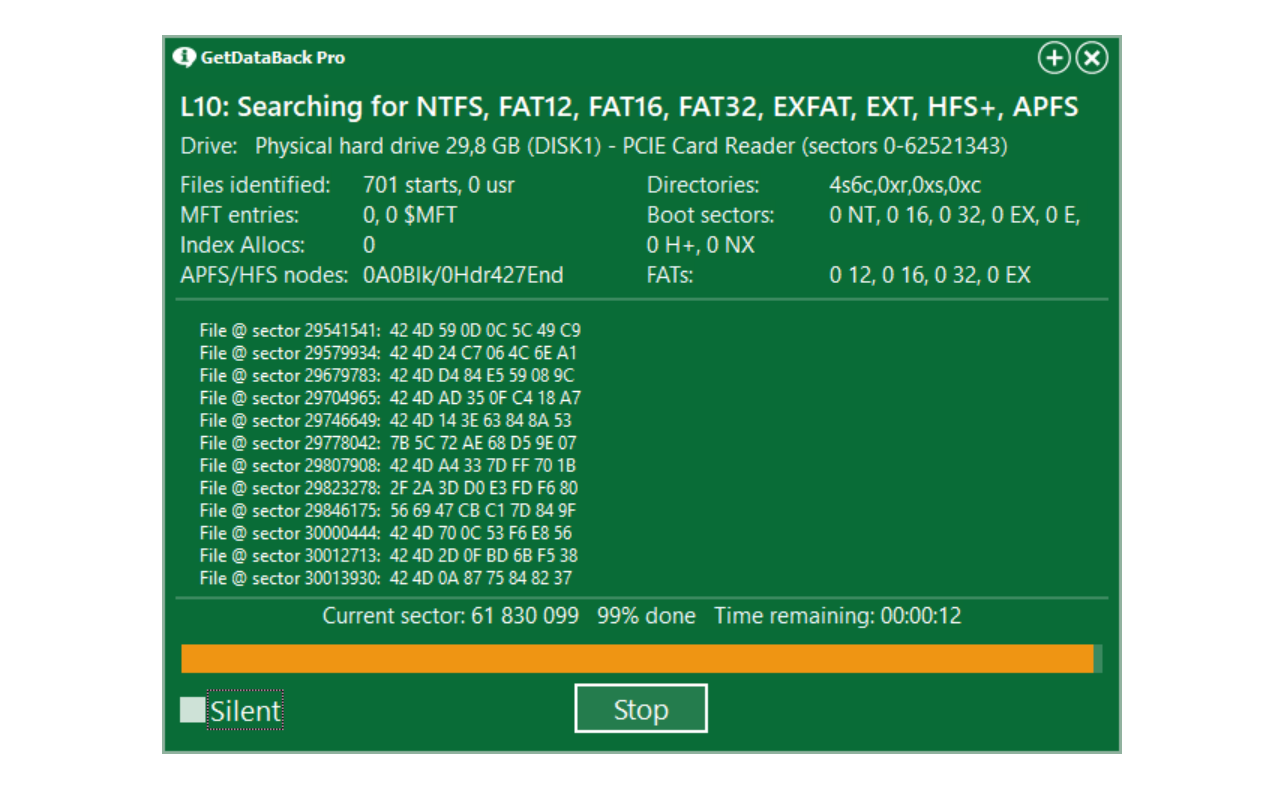The image size is (1284, 788).
Task: Click the APFS/HFS nodes value 0A0Blk/0Hdr427End
Action: [463, 275]
